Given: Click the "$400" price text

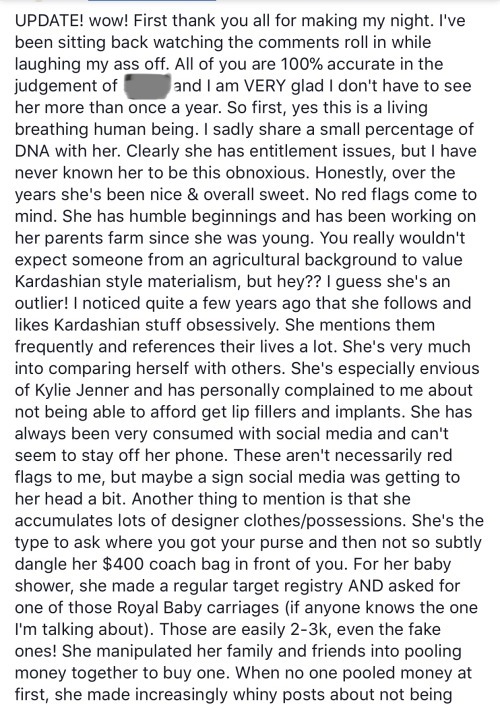Looking at the screenshot, I should pyautogui.click(x=123, y=563).
